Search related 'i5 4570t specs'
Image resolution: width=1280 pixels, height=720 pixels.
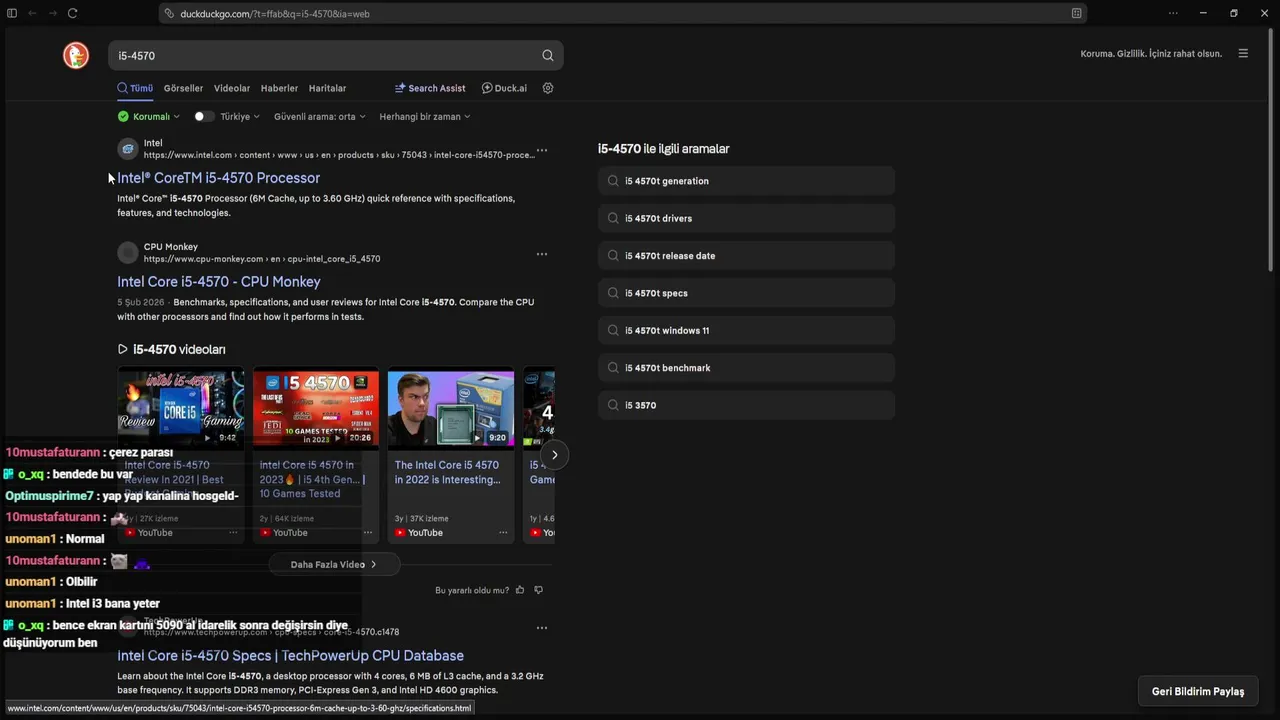point(746,293)
